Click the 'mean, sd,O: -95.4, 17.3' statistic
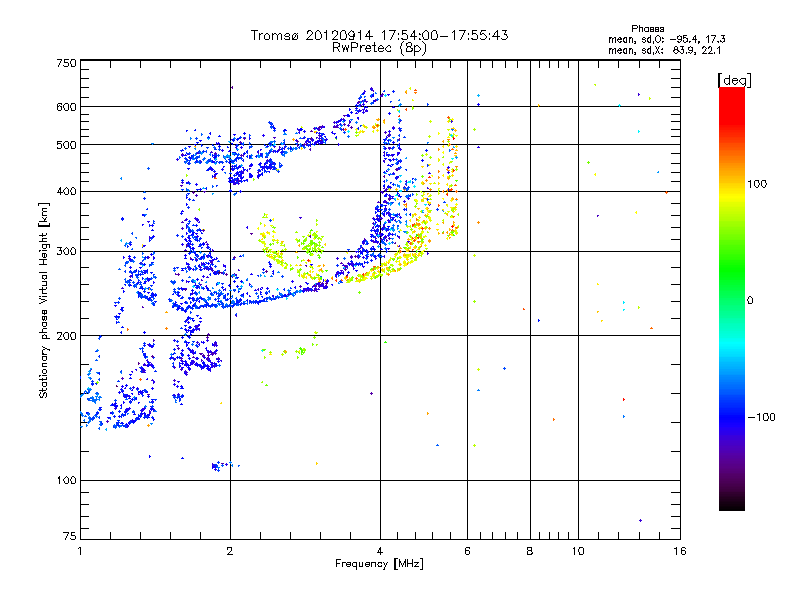The image size is (800, 600). (x=666, y=39)
